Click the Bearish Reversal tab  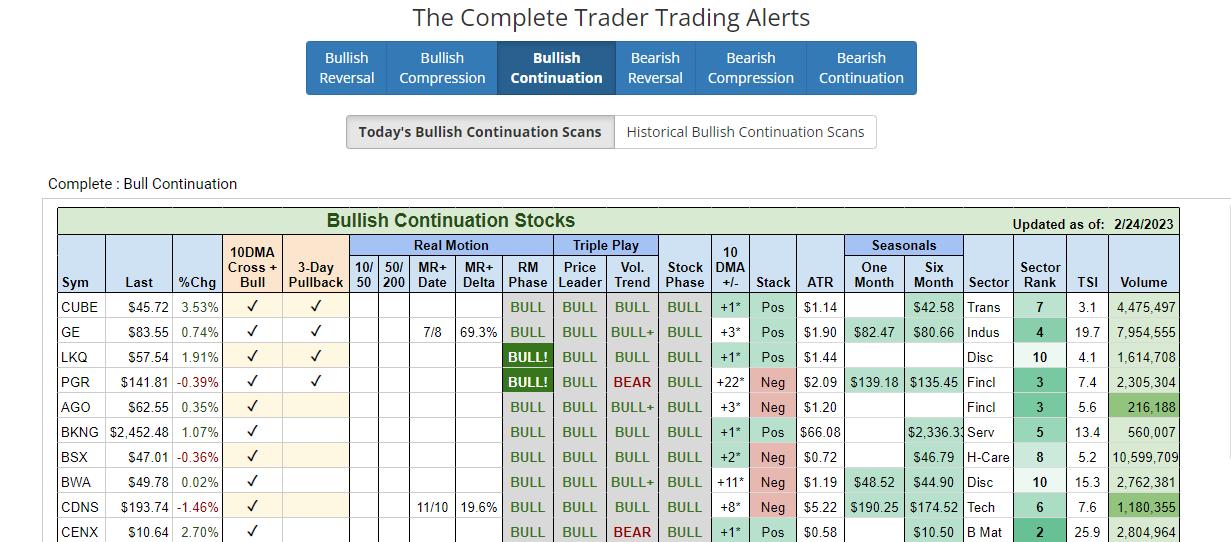point(655,68)
